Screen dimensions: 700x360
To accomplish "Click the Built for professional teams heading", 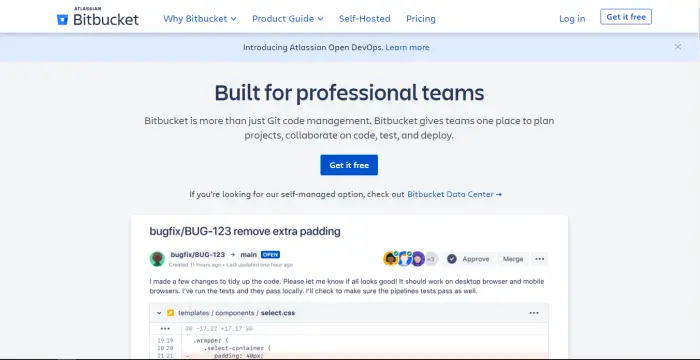I will [x=349, y=93].
